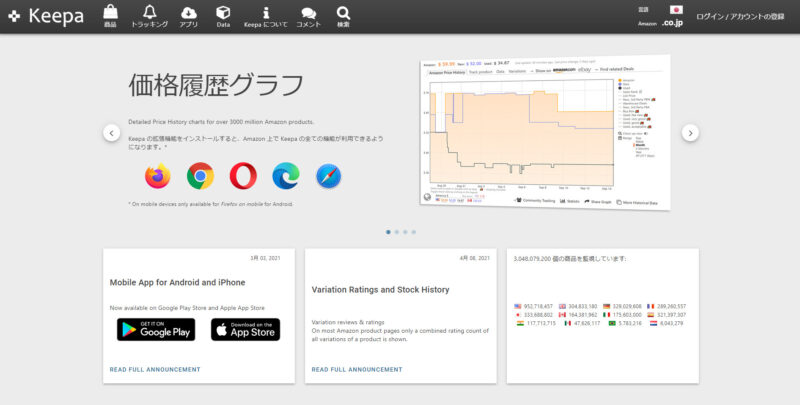Click the Spanish flag beside 321,397,307
800x405 pixels.
point(651,315)
